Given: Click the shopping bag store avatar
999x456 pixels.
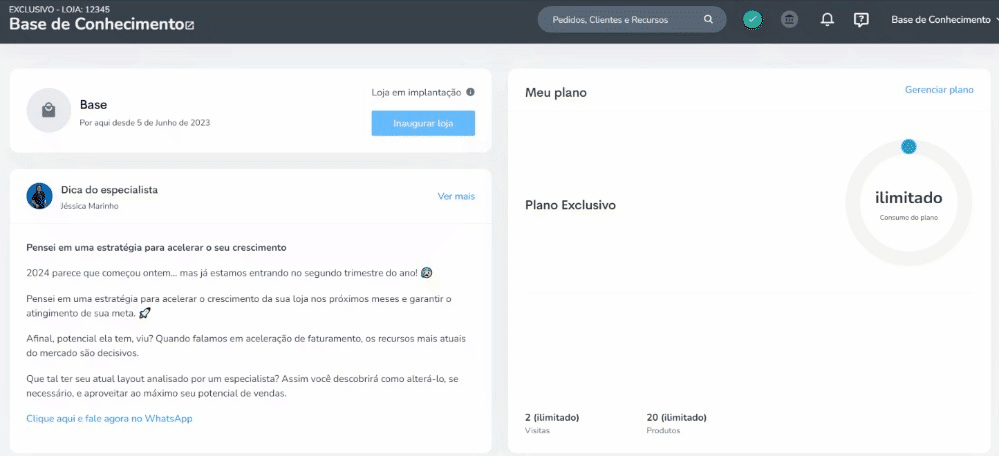Looking at the screenshot, I should [48, 110].
